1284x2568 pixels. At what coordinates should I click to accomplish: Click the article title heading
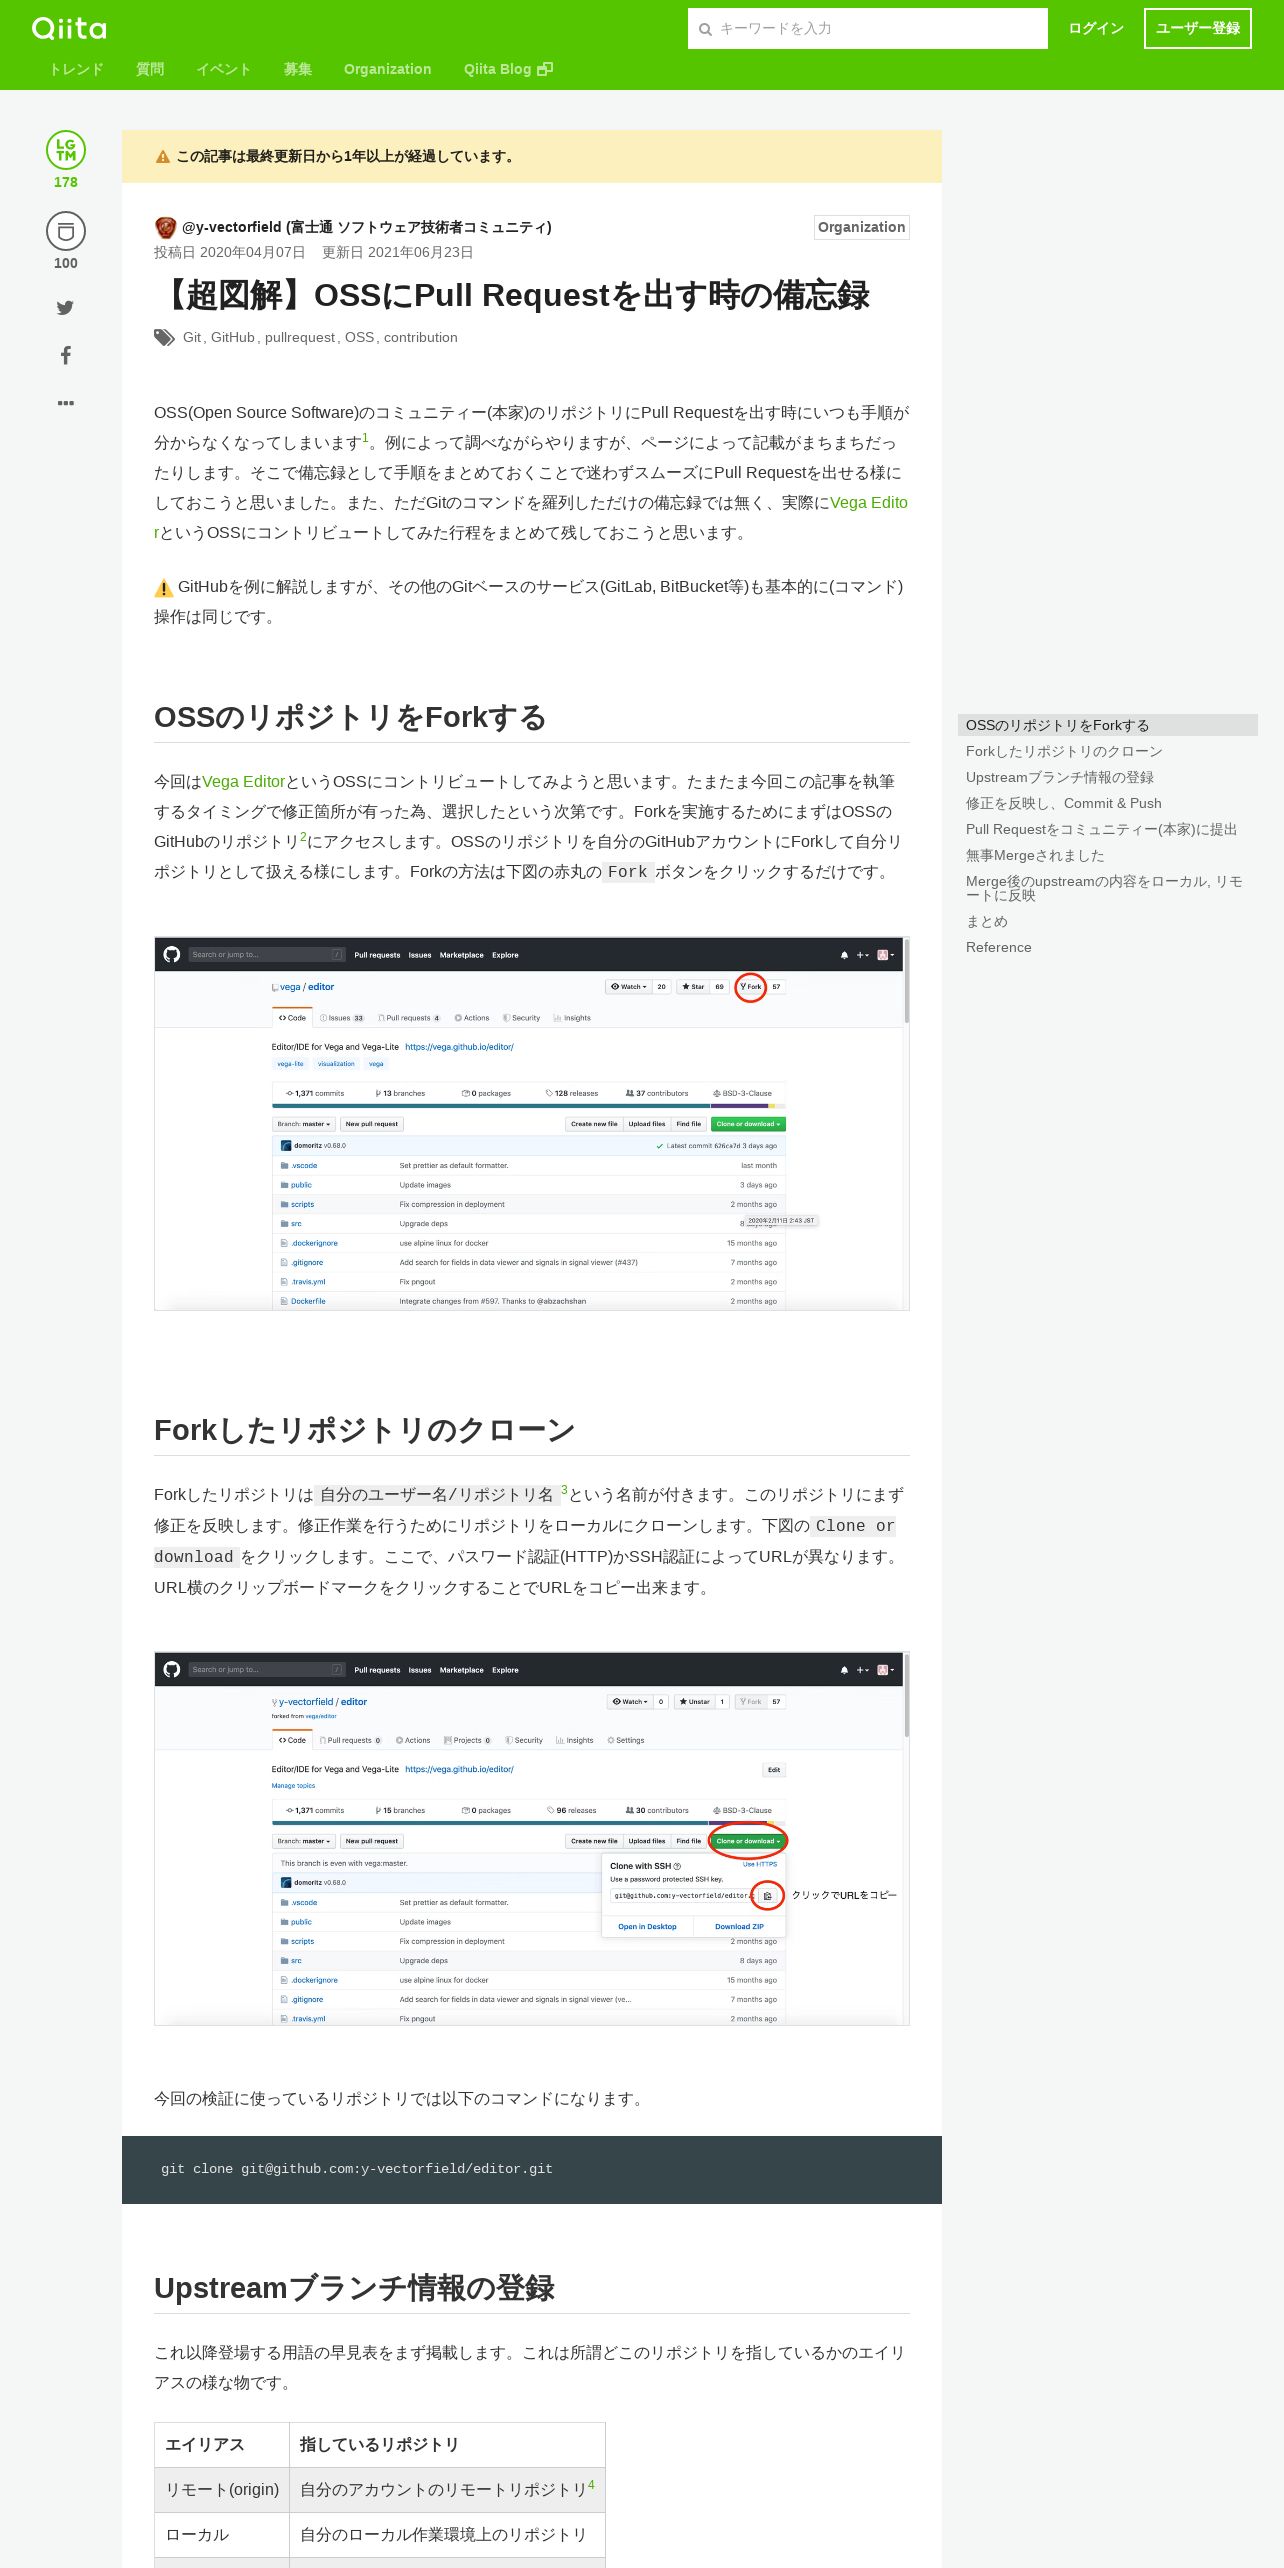512,295
